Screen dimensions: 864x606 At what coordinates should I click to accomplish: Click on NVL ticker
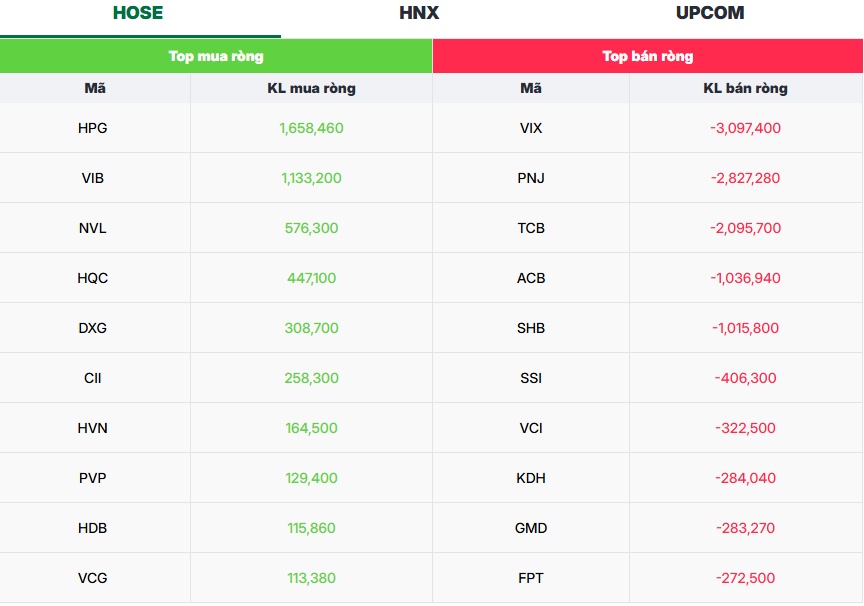[x=93, y=228]
